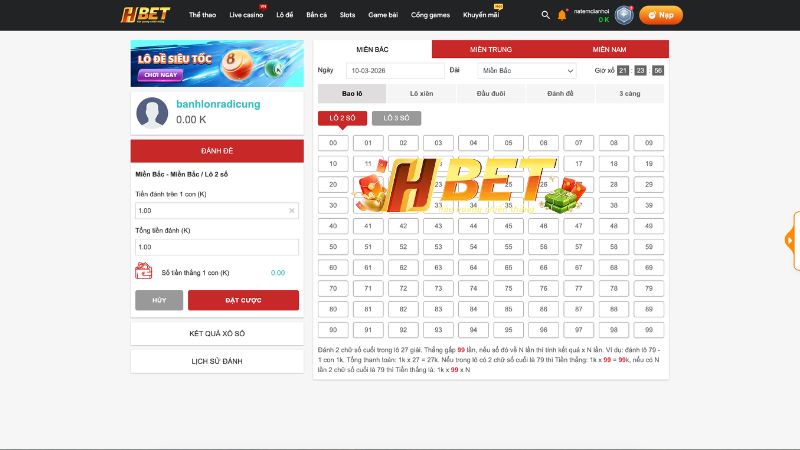The width and height of the screenshot is (800, 450).
Task: Click the HBET logo in header
Action: 145,15
